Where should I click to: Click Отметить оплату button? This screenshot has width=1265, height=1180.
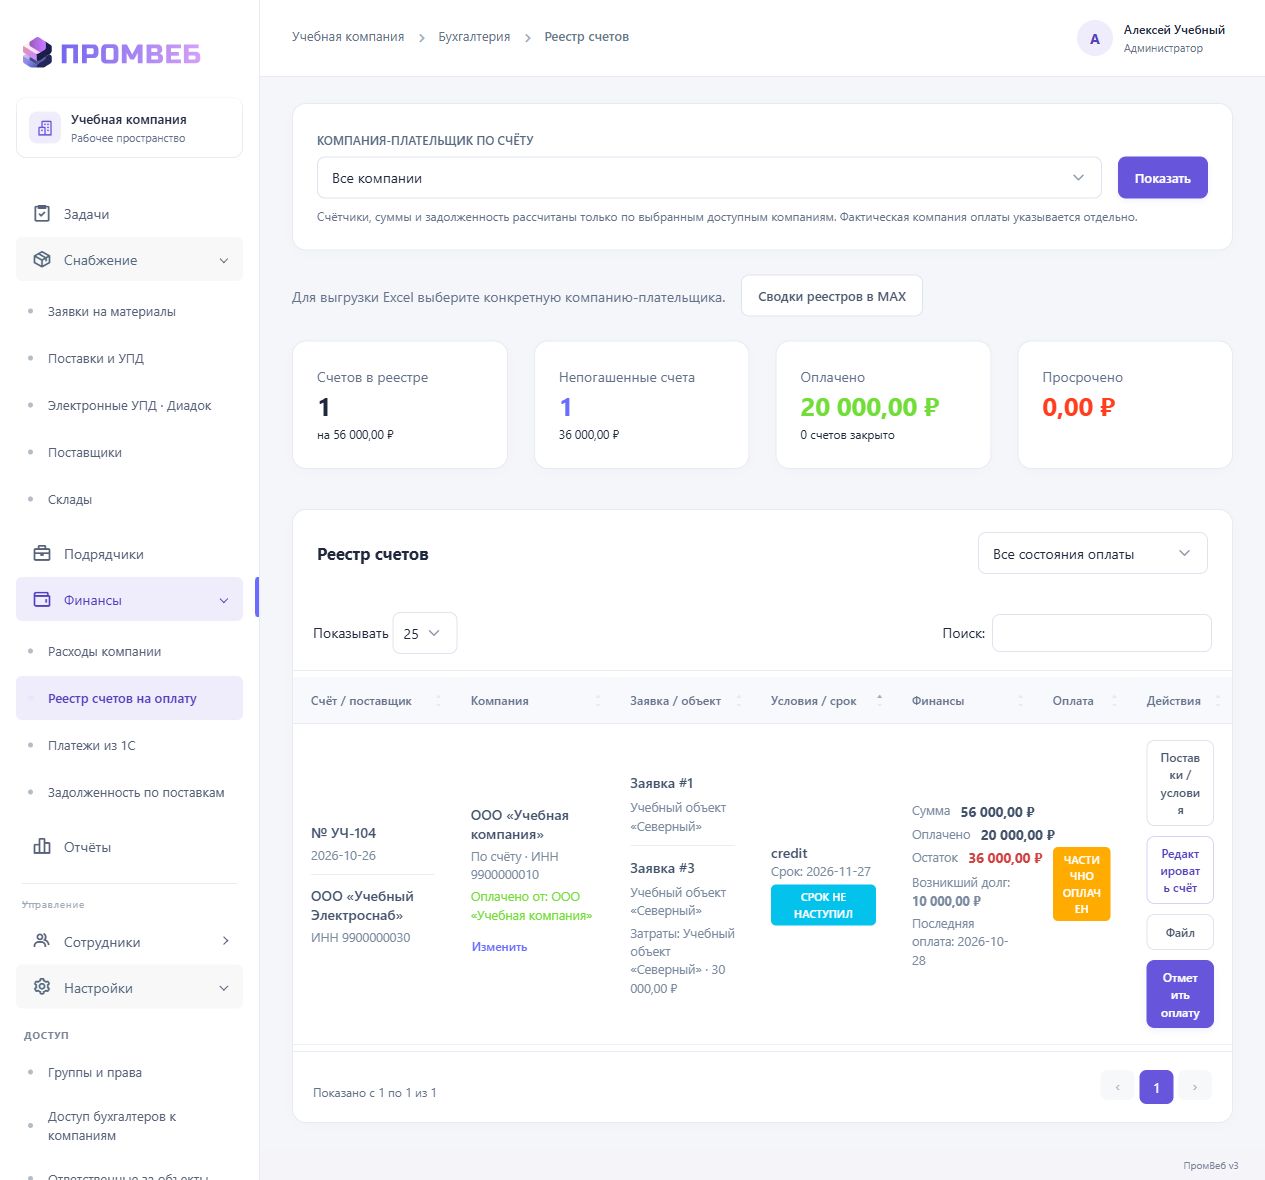coord(1180,995)
